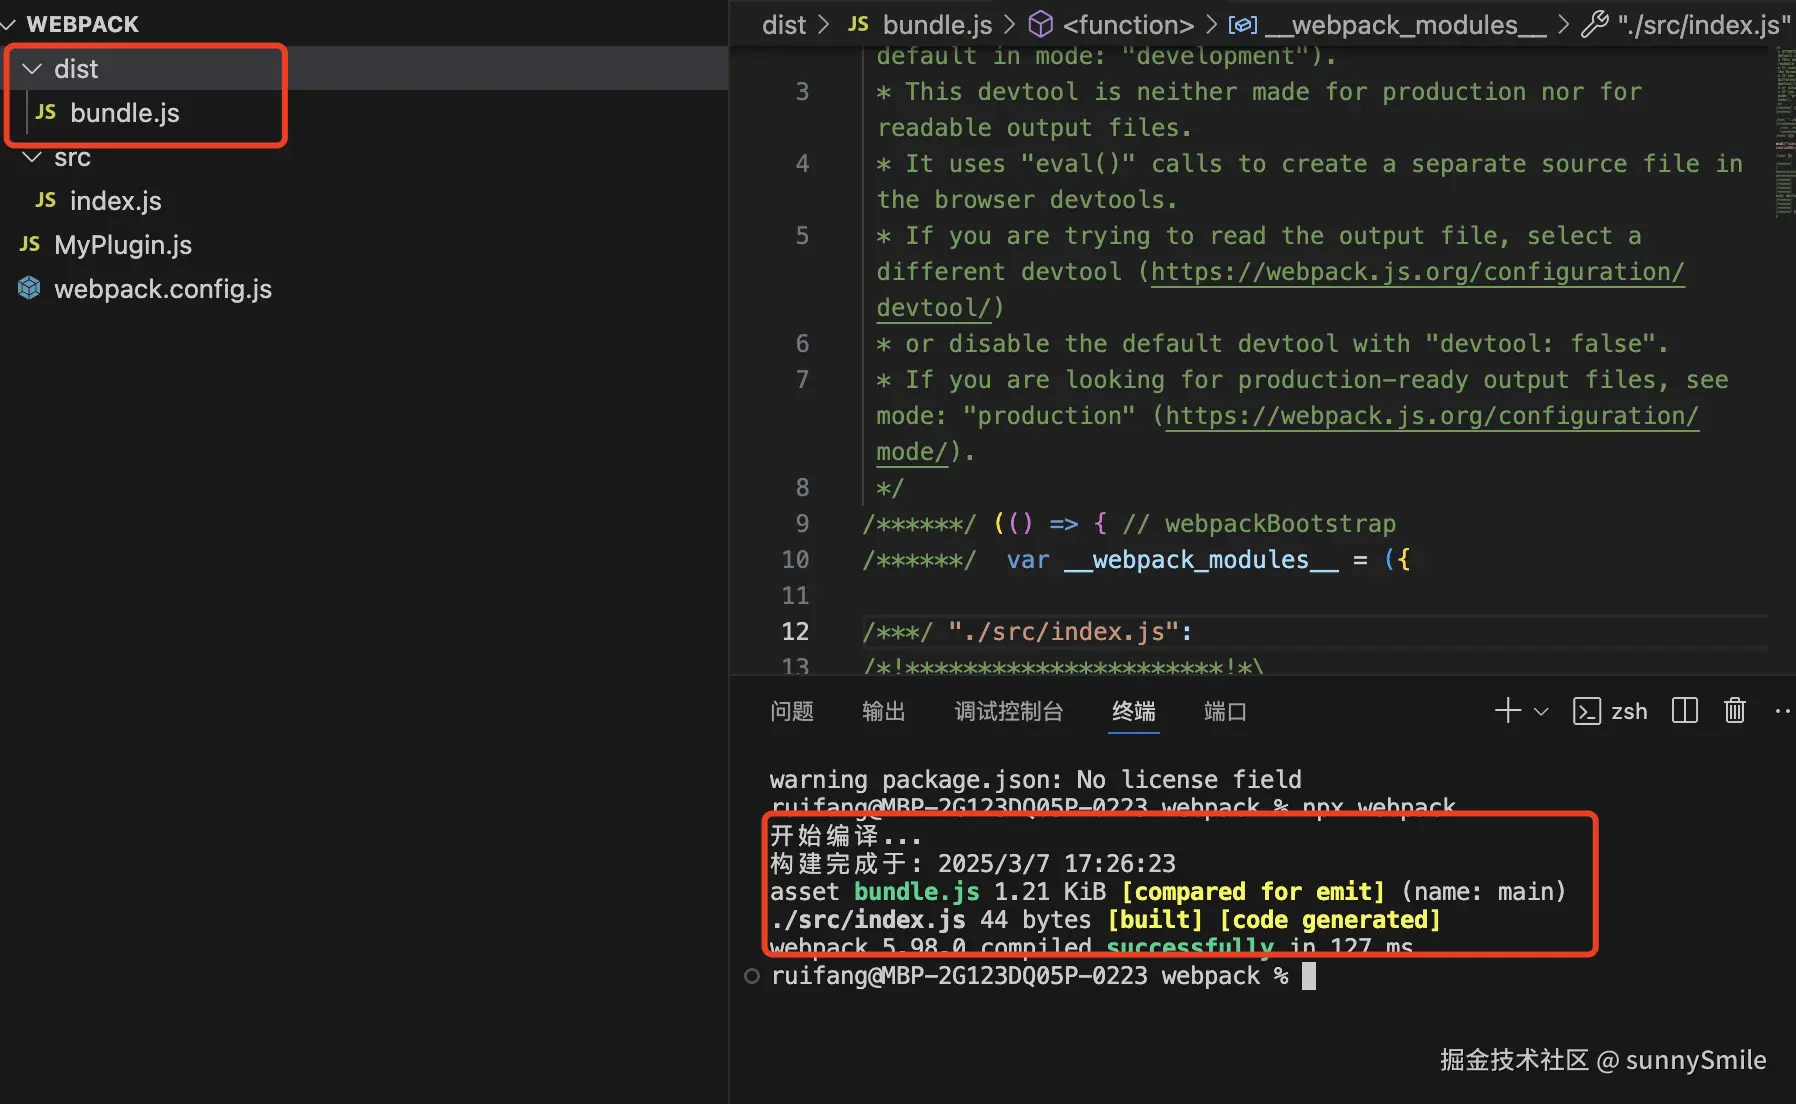
Task: Focus the terminal prompt cursor
Action: point(1309,976)
